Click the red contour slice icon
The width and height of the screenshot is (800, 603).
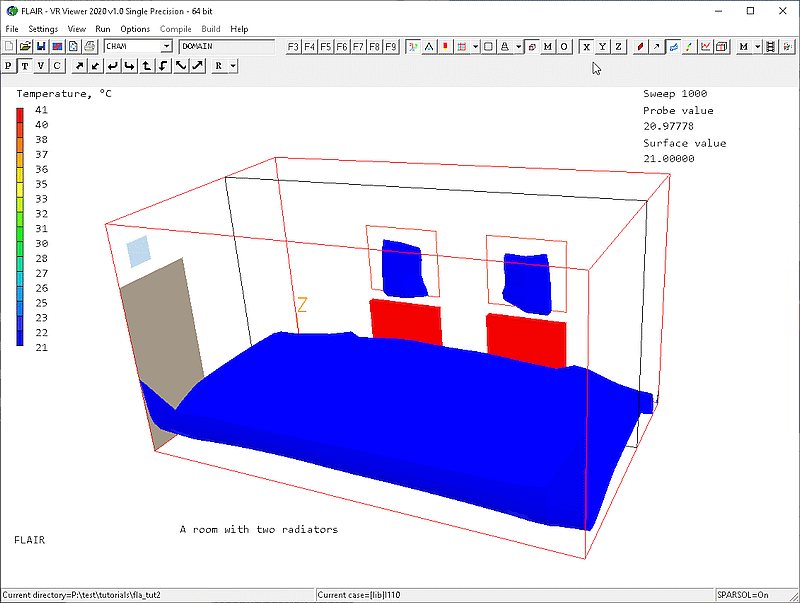(640, 46)
